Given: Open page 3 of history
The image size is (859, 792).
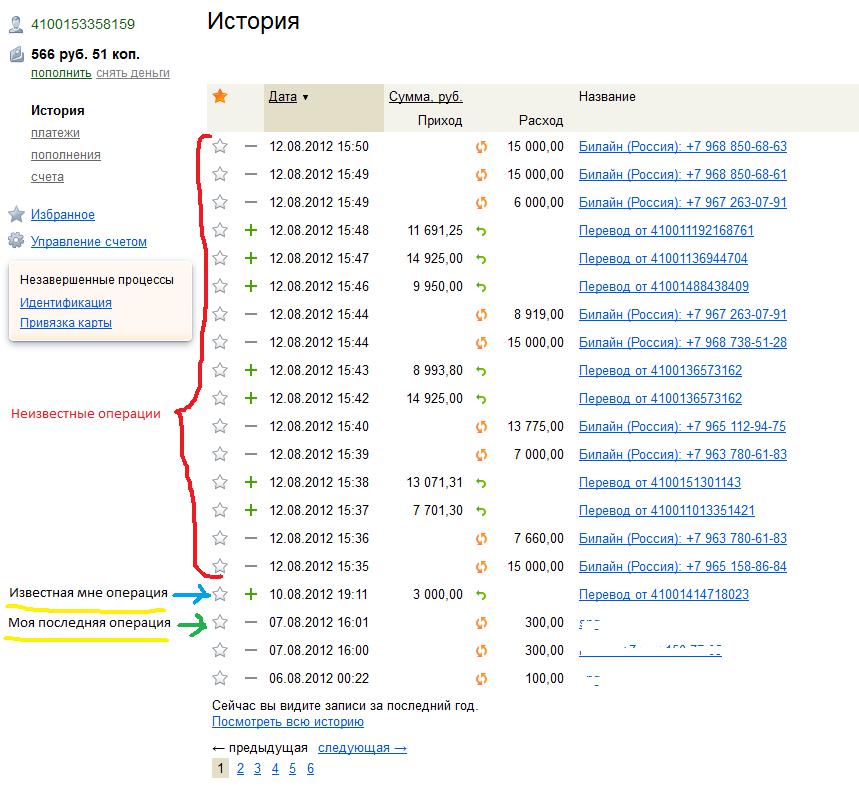Looking at the screenshot, I should coord(257,768).
